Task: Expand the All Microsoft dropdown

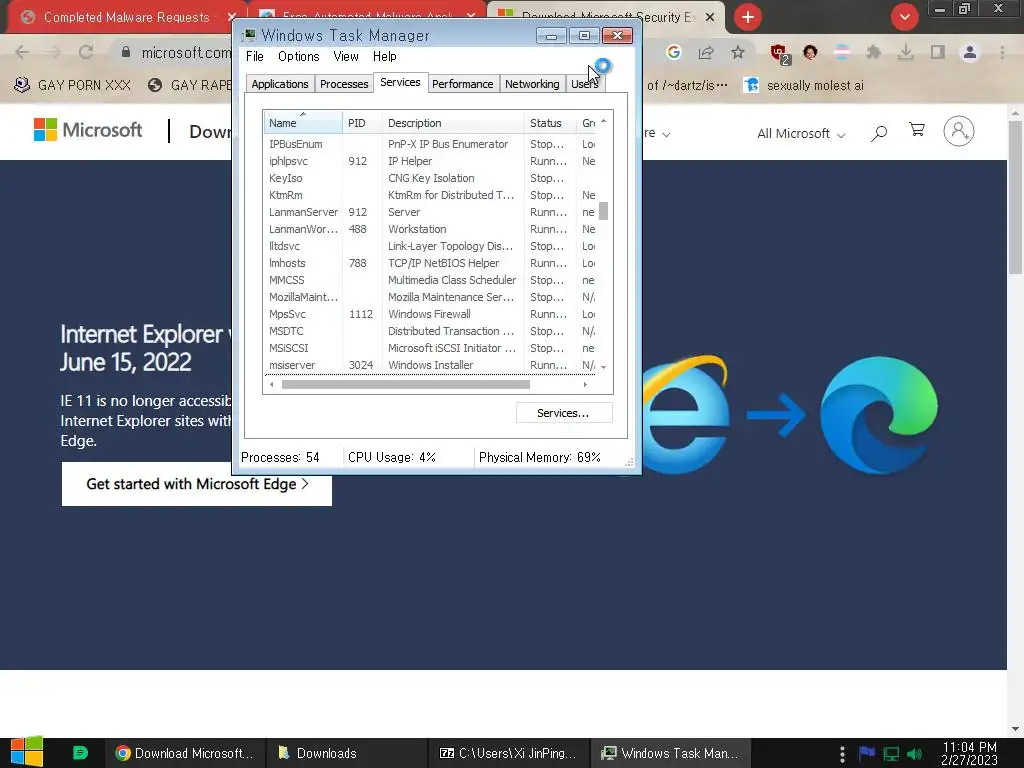Action: click(x=801, y=134)
